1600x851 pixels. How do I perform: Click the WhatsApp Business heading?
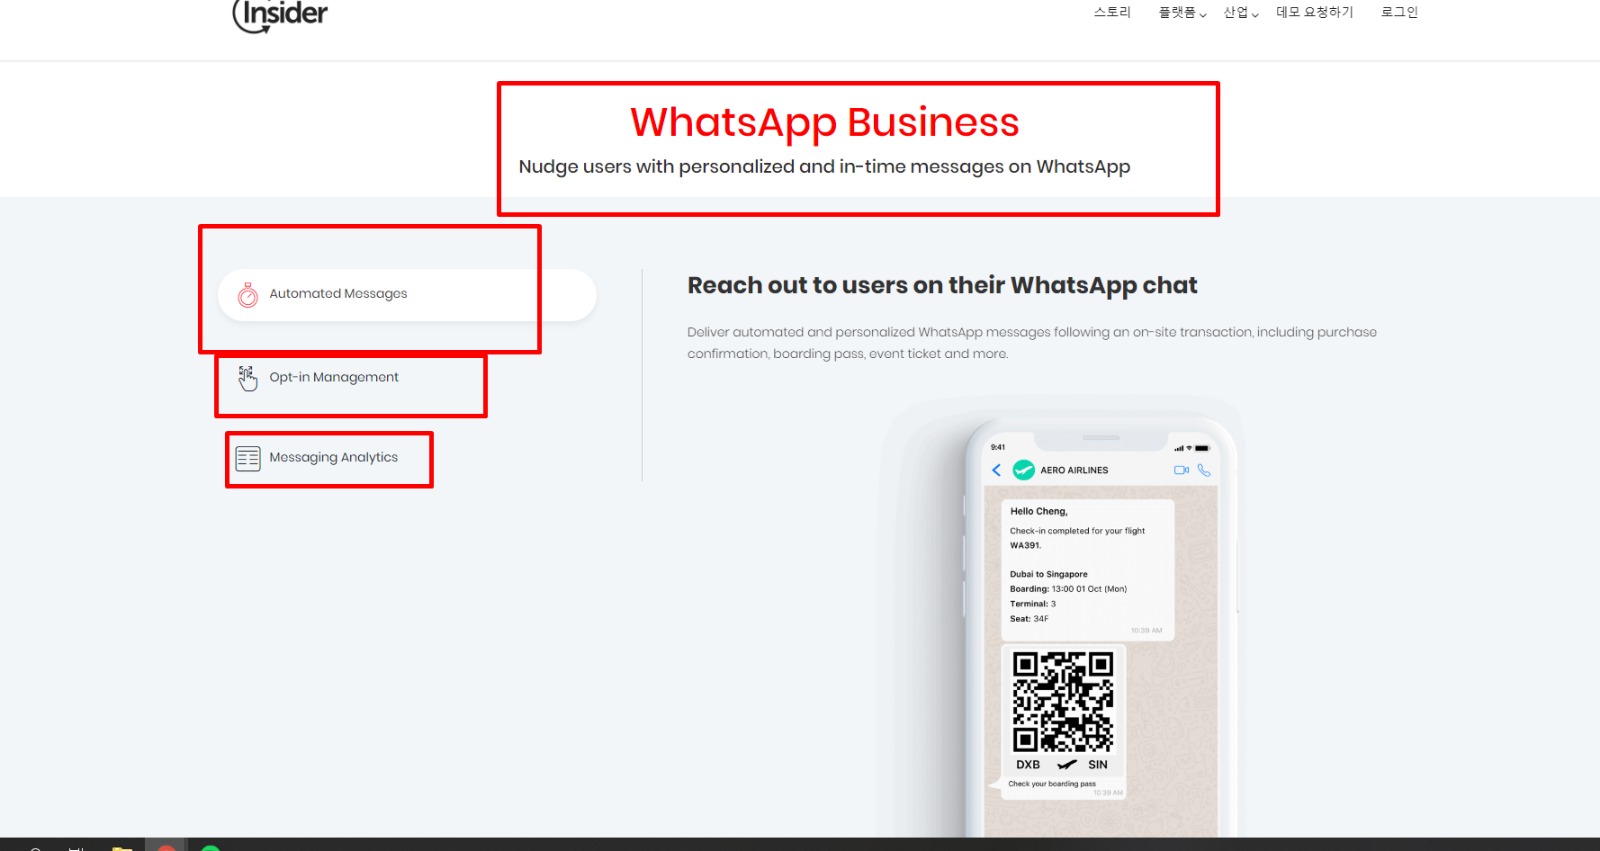click(x=824, y=122)
